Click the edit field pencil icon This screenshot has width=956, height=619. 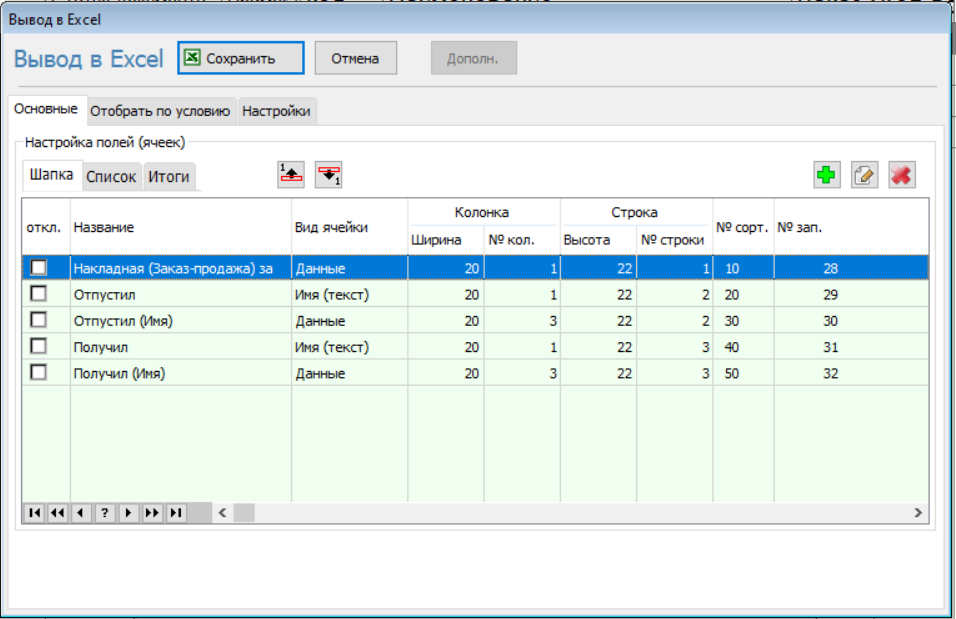pos(864,175)
